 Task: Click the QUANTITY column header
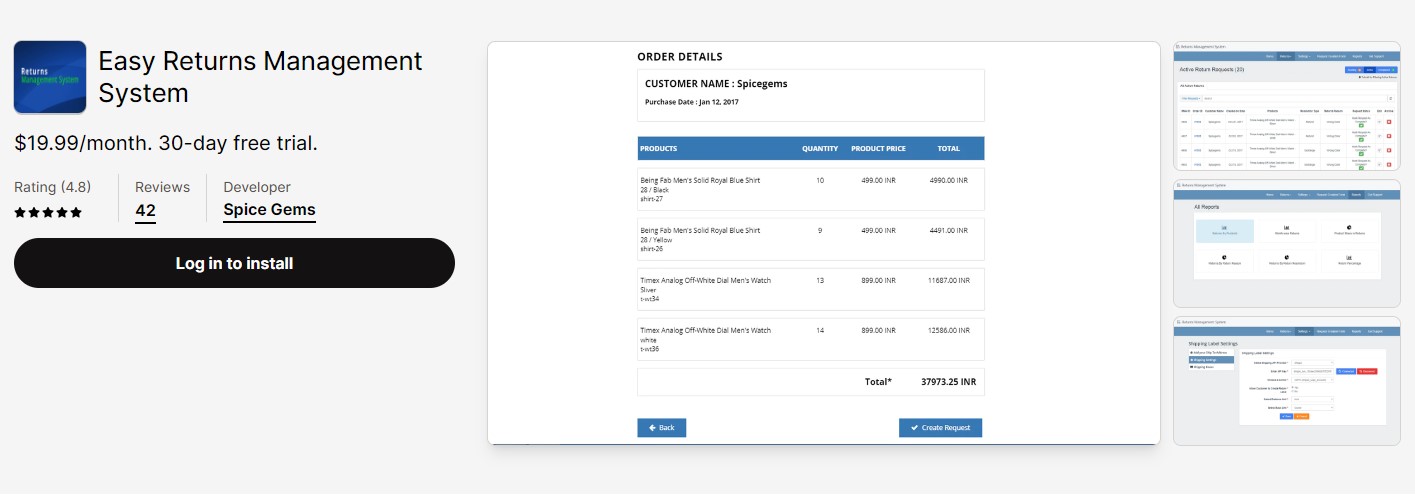(x=820, y=149)
